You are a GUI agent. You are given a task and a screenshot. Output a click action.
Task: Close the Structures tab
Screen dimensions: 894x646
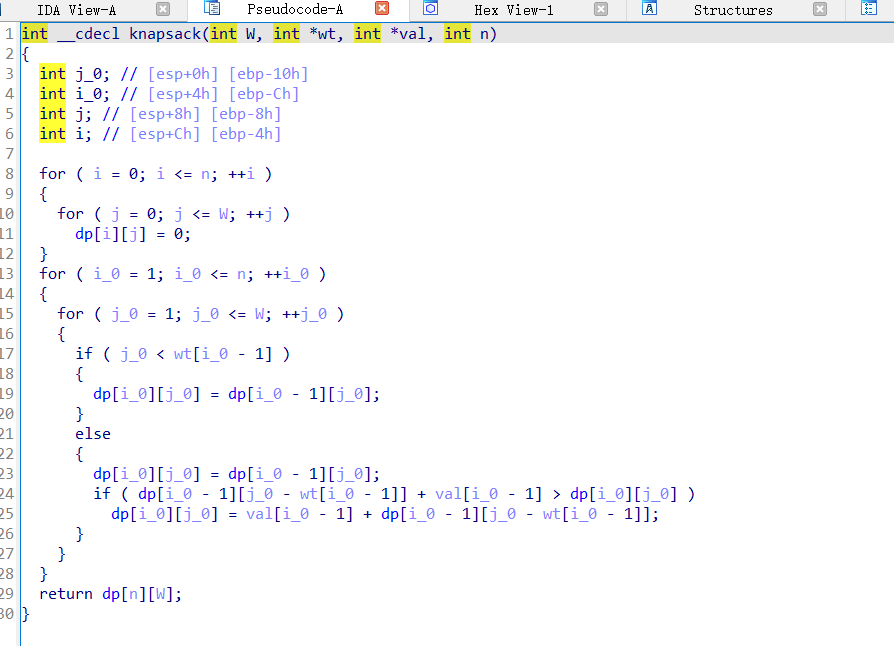[820, 9]
